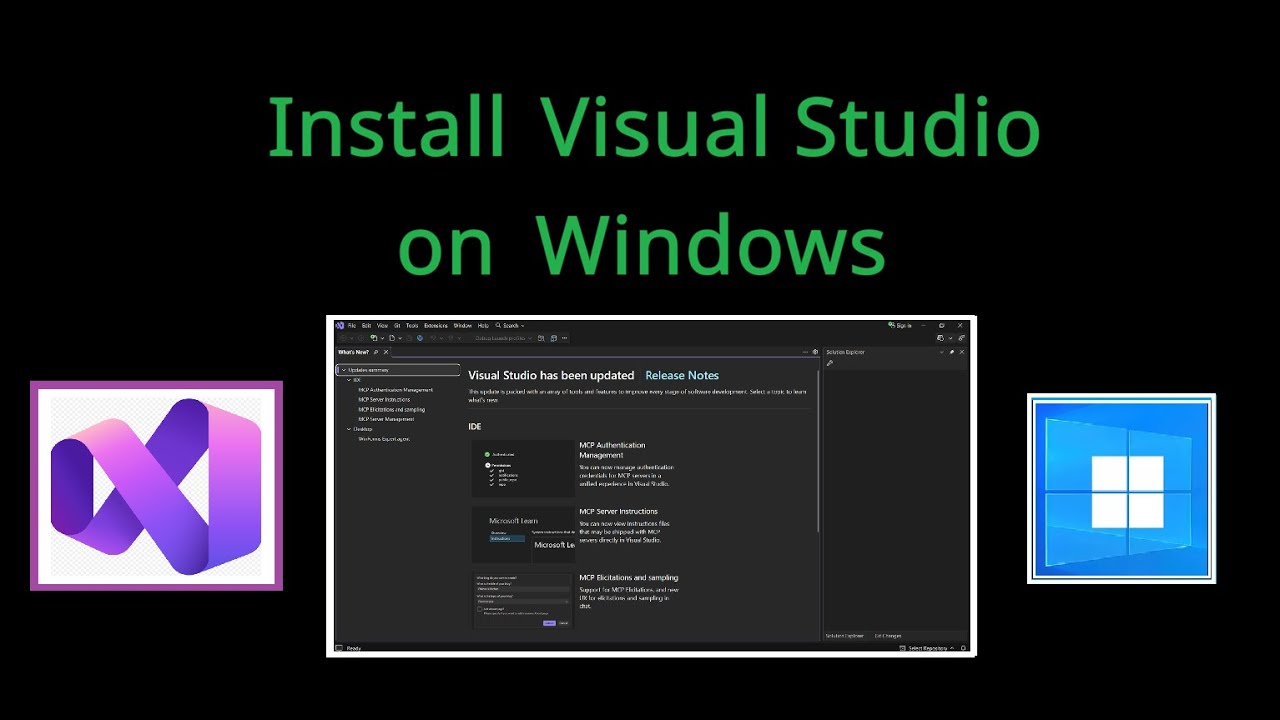1280x720 pixels.
Task: Click the Sign in button
Action: [900, 325]
